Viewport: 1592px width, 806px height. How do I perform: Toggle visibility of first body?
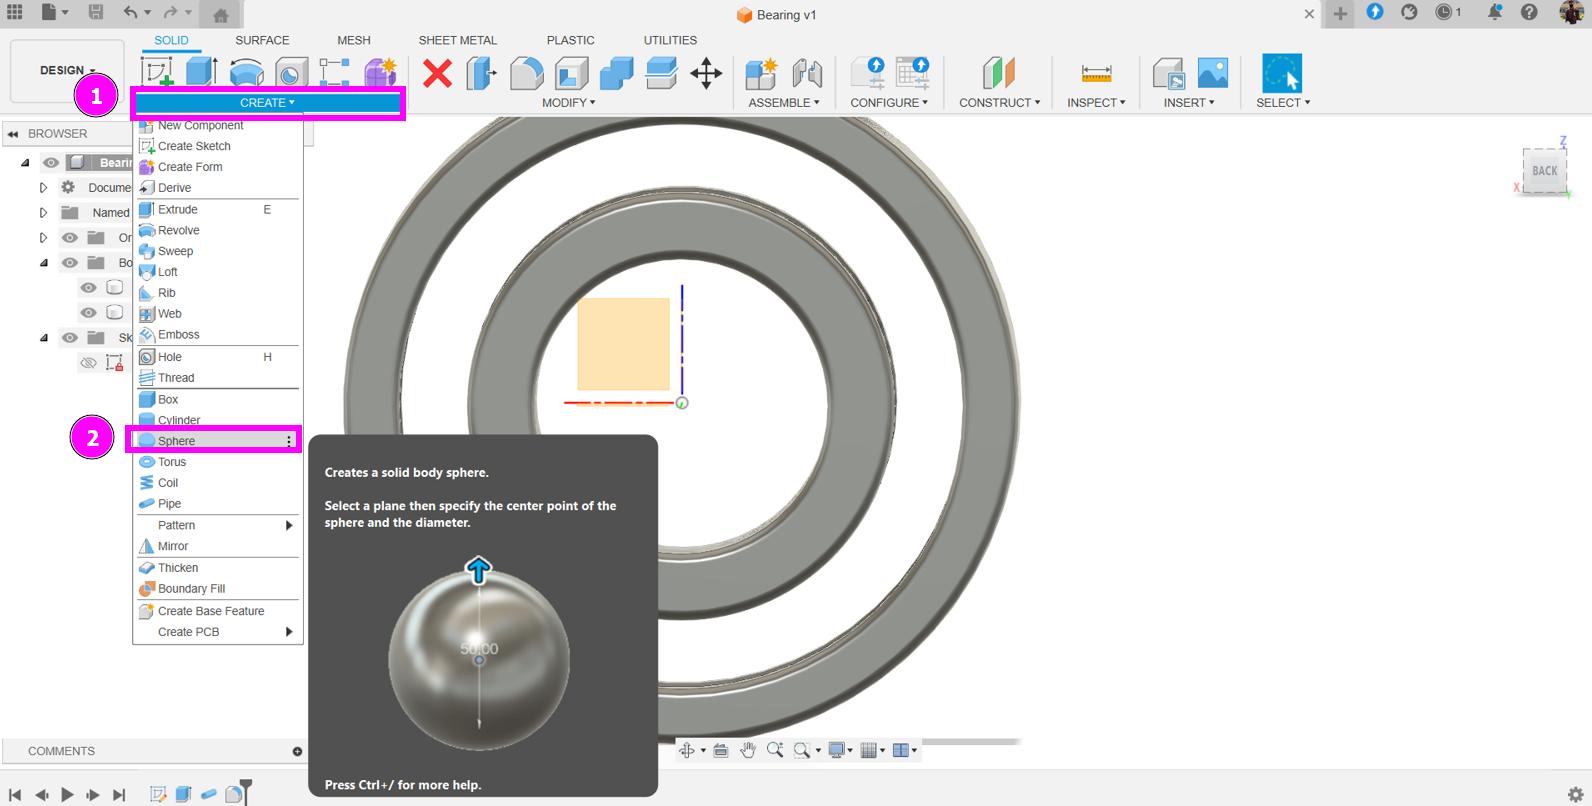point(88,288)
